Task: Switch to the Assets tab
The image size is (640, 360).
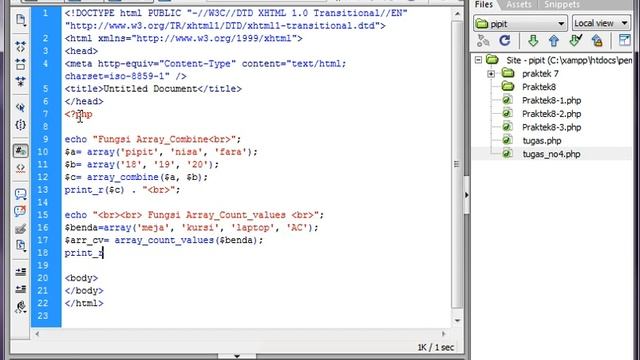Action: tap(519, 4)
